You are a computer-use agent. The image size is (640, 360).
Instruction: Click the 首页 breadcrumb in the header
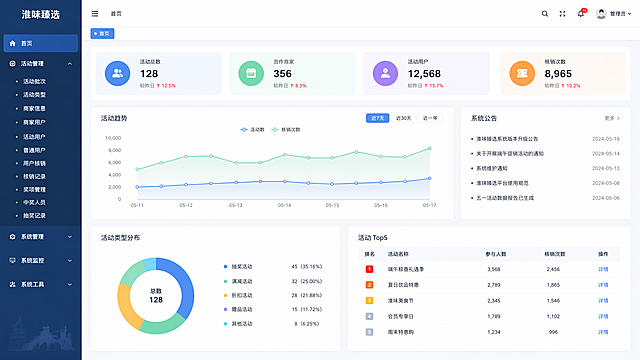(116, 14)
